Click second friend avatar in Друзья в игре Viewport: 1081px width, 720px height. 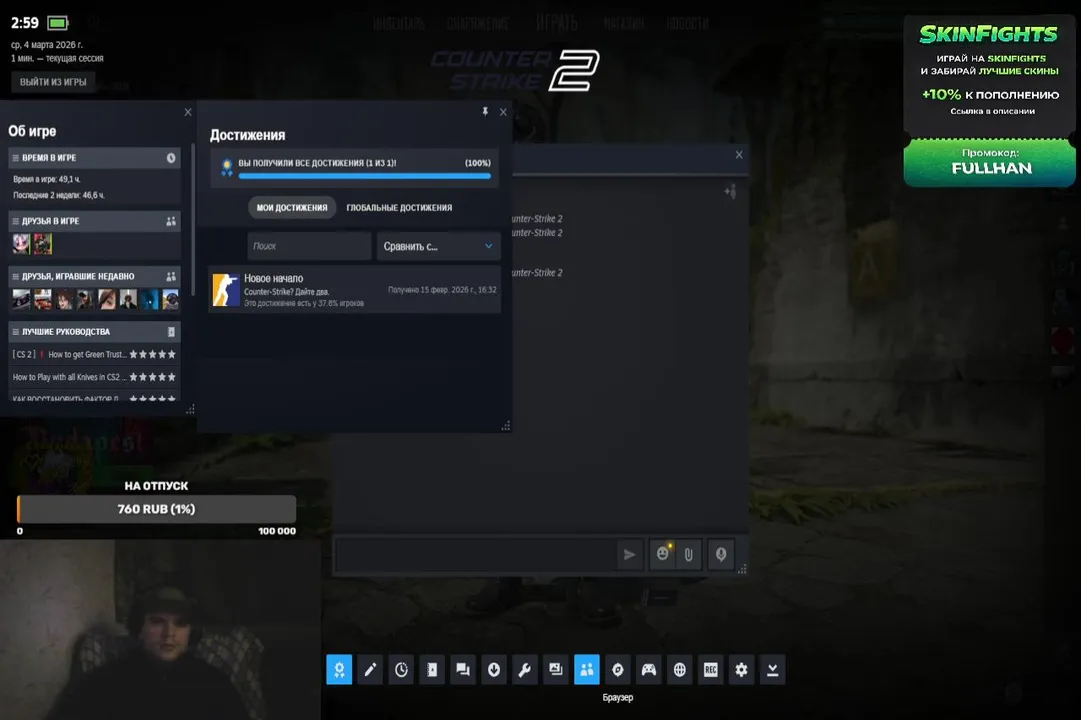coord(43,243)
